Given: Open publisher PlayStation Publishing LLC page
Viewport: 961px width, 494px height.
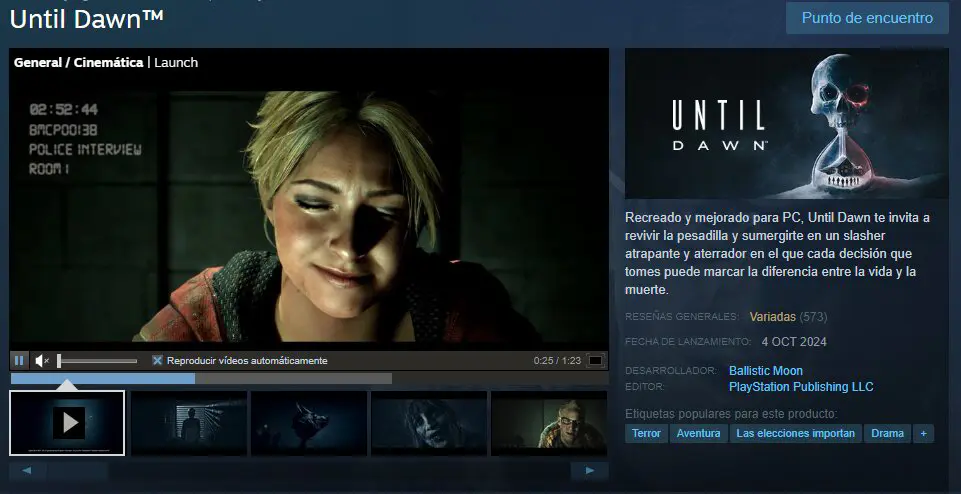Looking at the screenshot, I should 801,387.
